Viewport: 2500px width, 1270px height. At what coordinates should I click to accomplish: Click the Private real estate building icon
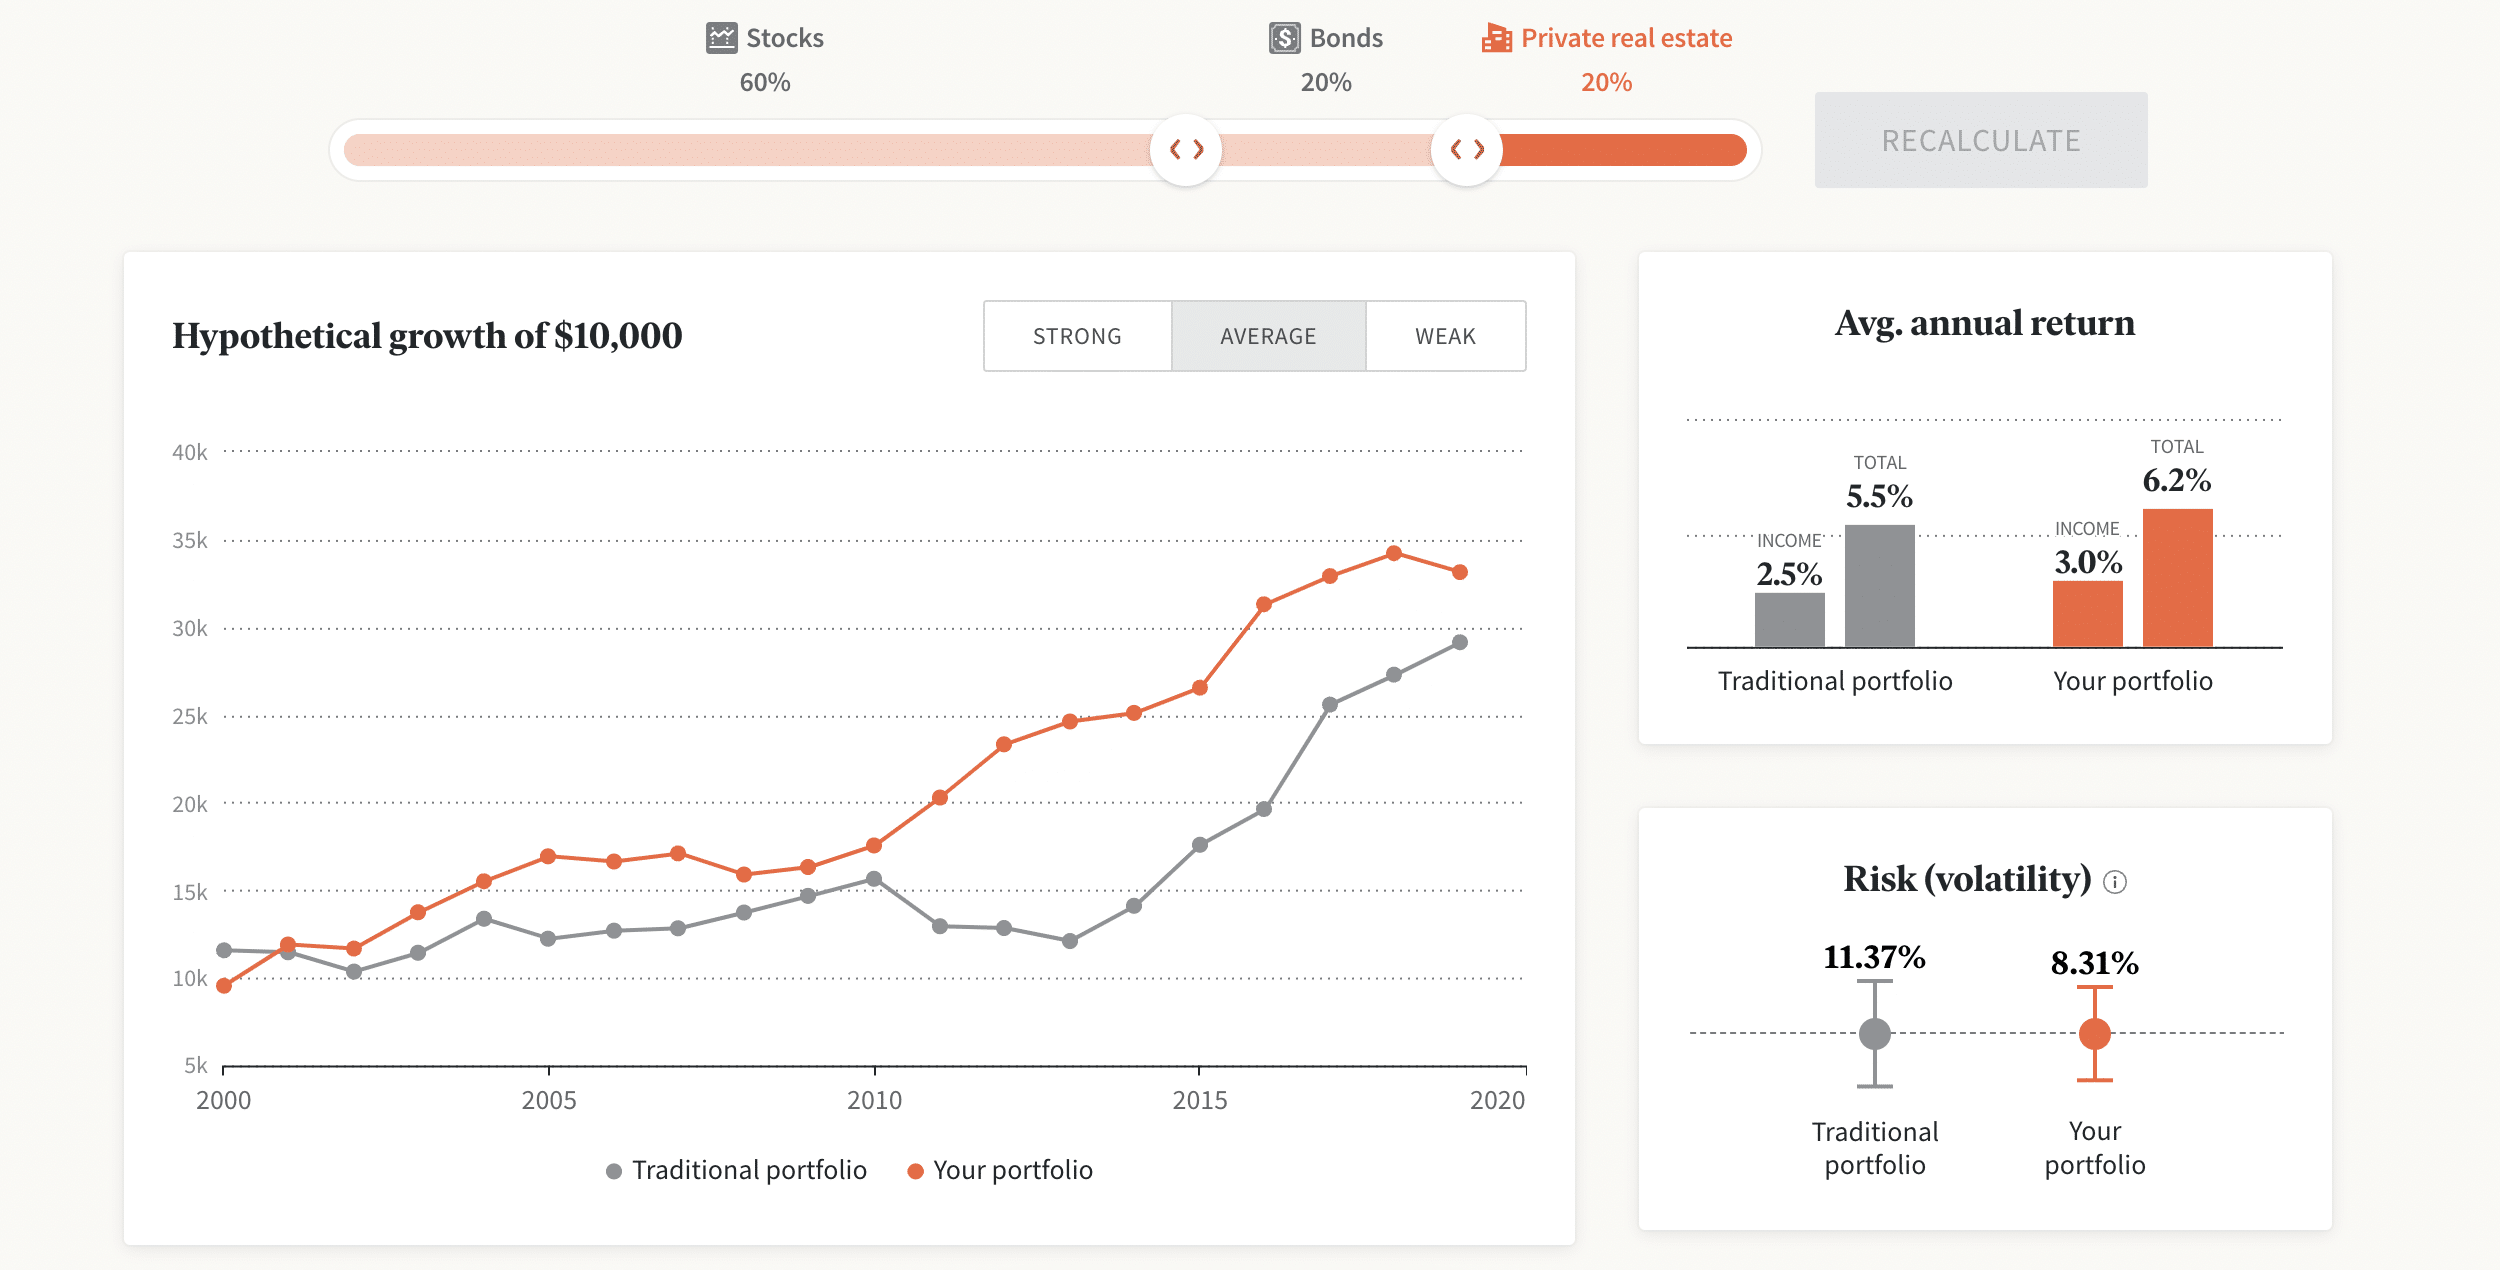point(1496,38)
